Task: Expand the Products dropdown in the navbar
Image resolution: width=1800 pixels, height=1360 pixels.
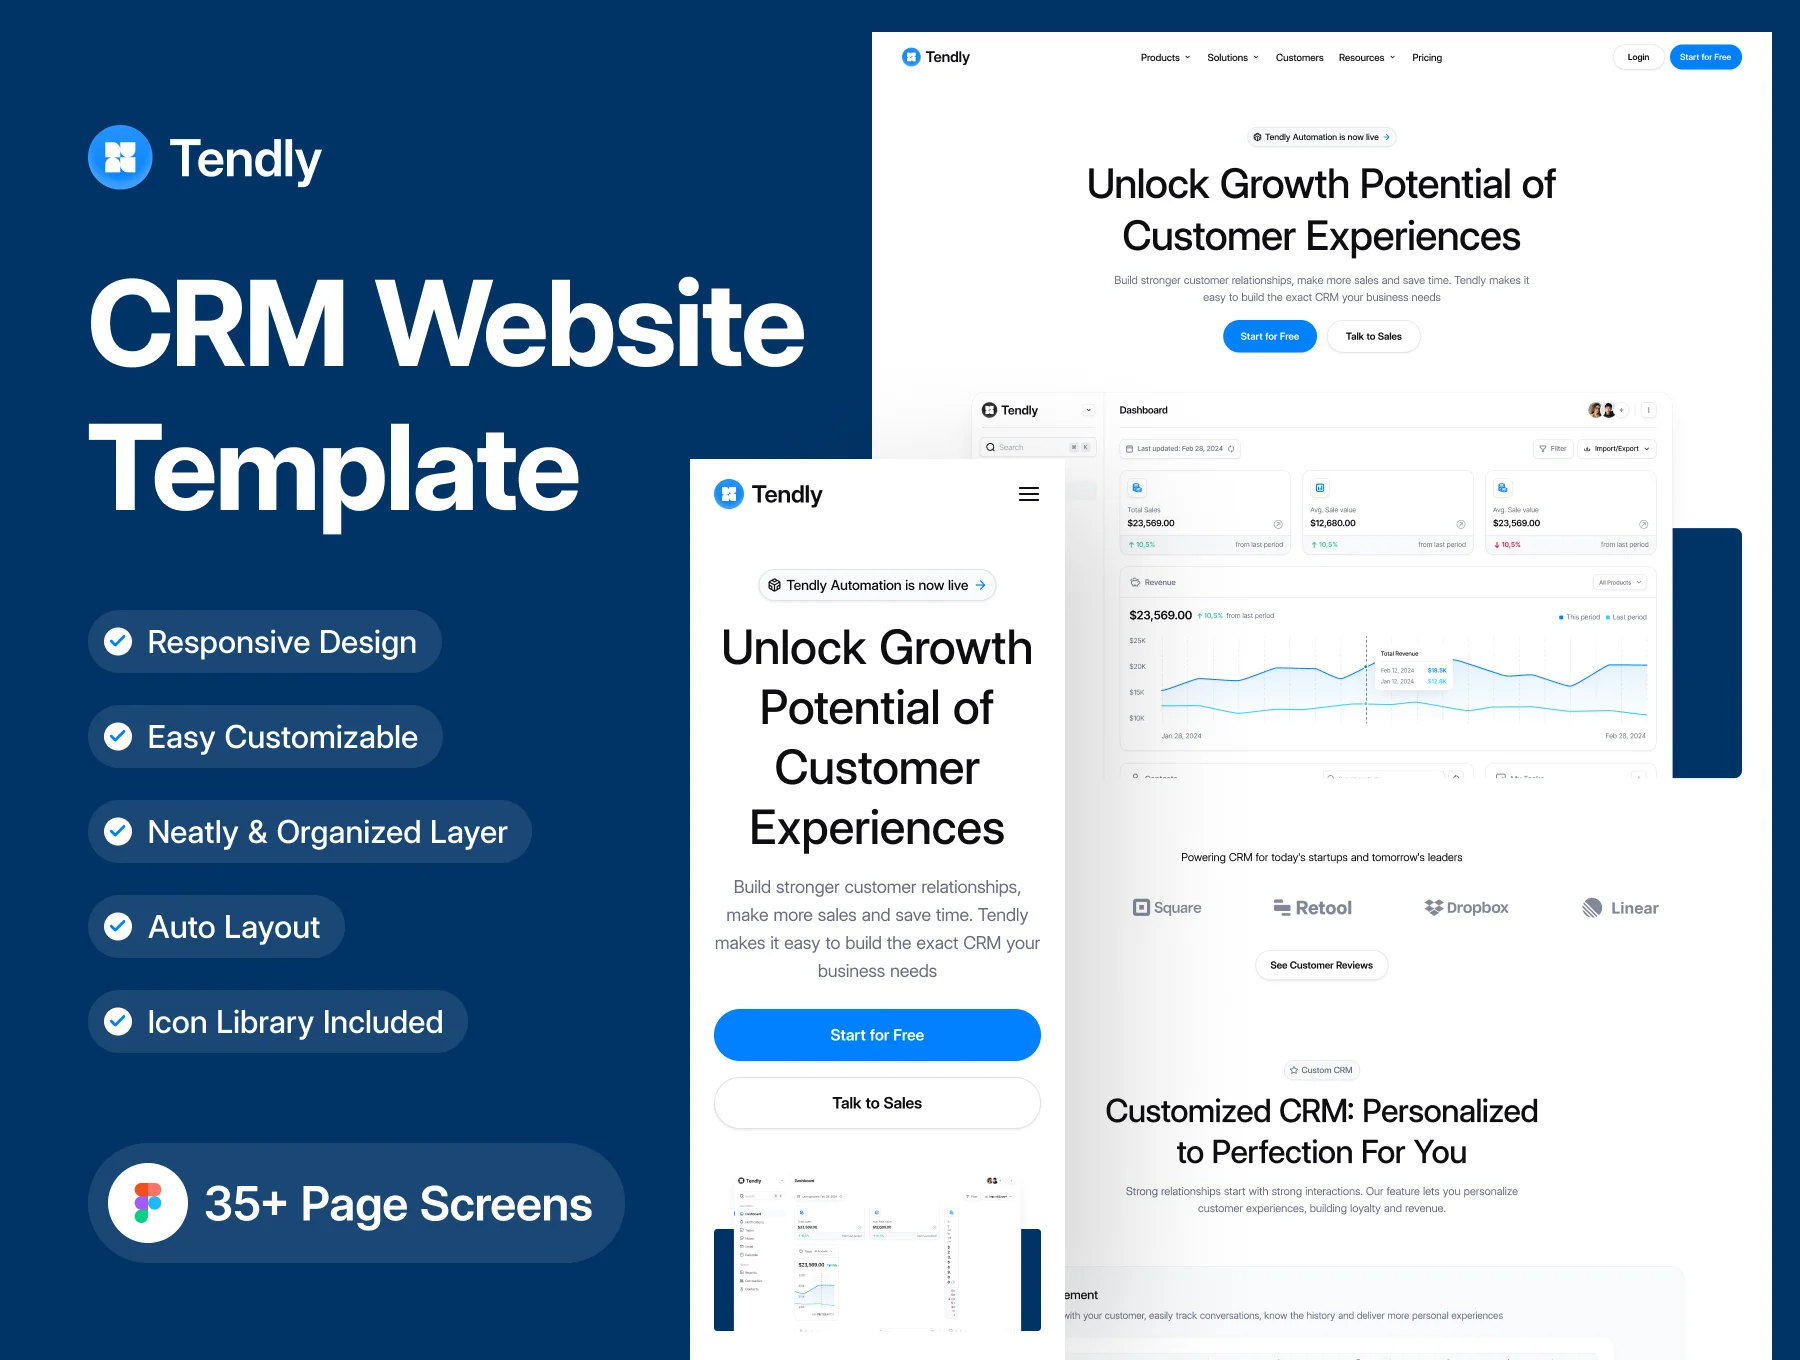Action: coord(1165,58)
